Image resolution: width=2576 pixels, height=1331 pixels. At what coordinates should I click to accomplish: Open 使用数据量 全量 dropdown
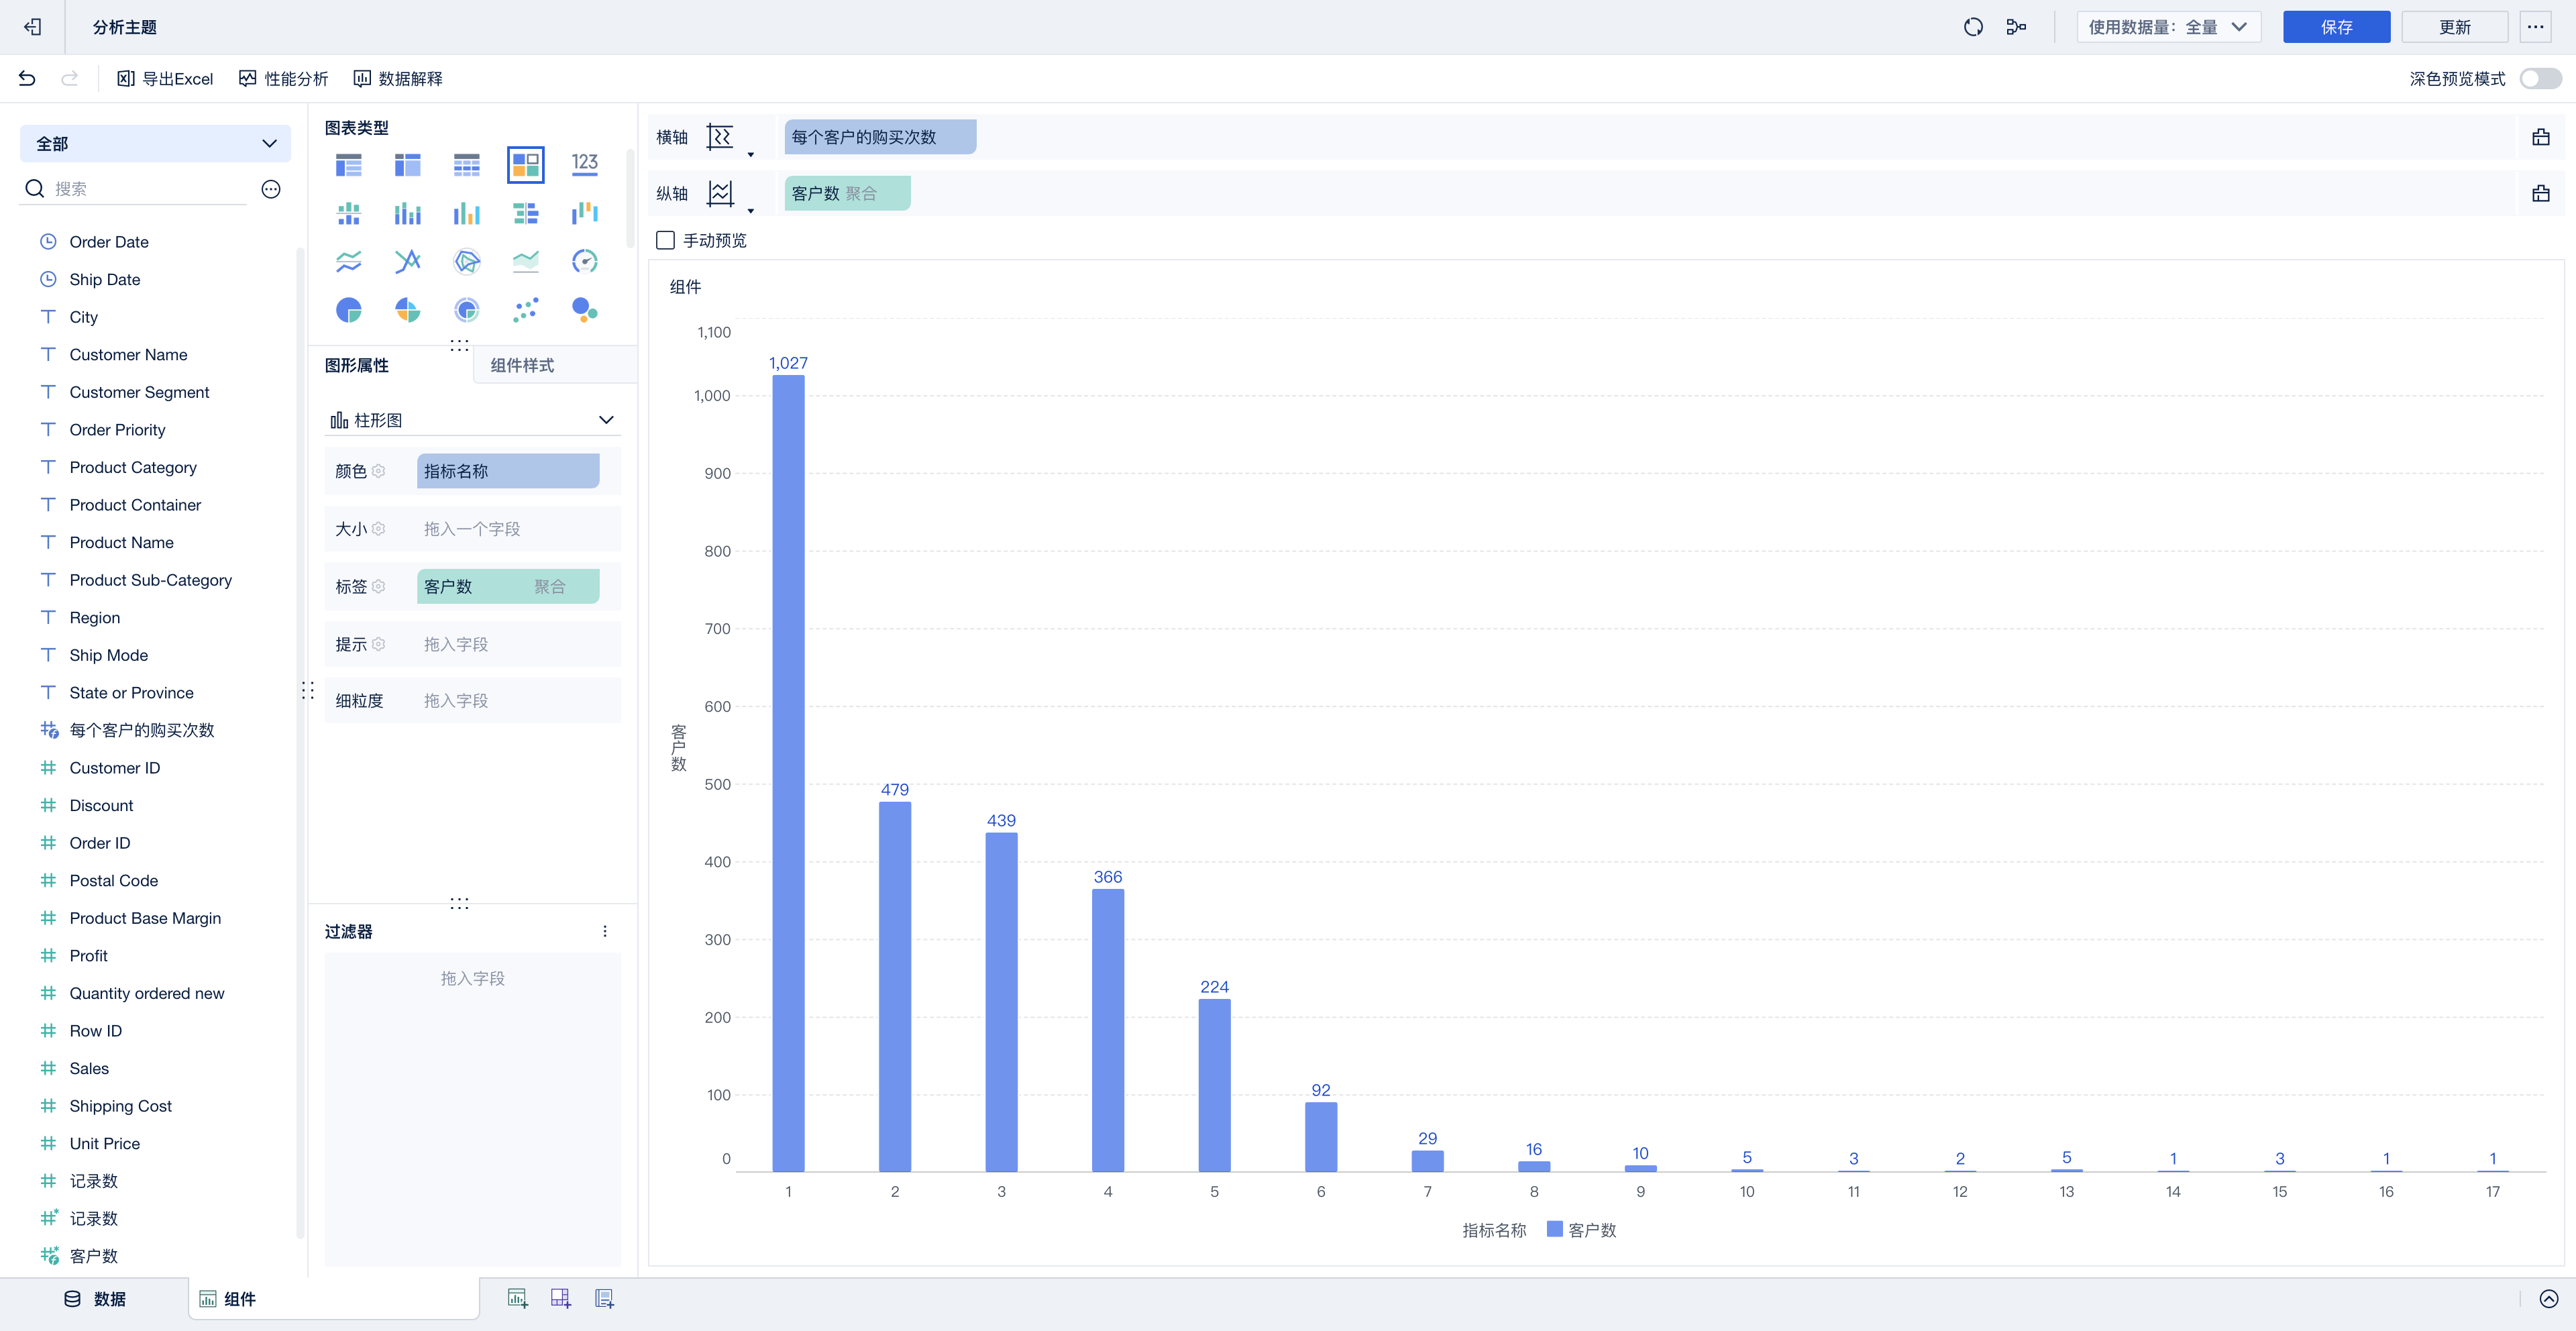(2168, 27)
